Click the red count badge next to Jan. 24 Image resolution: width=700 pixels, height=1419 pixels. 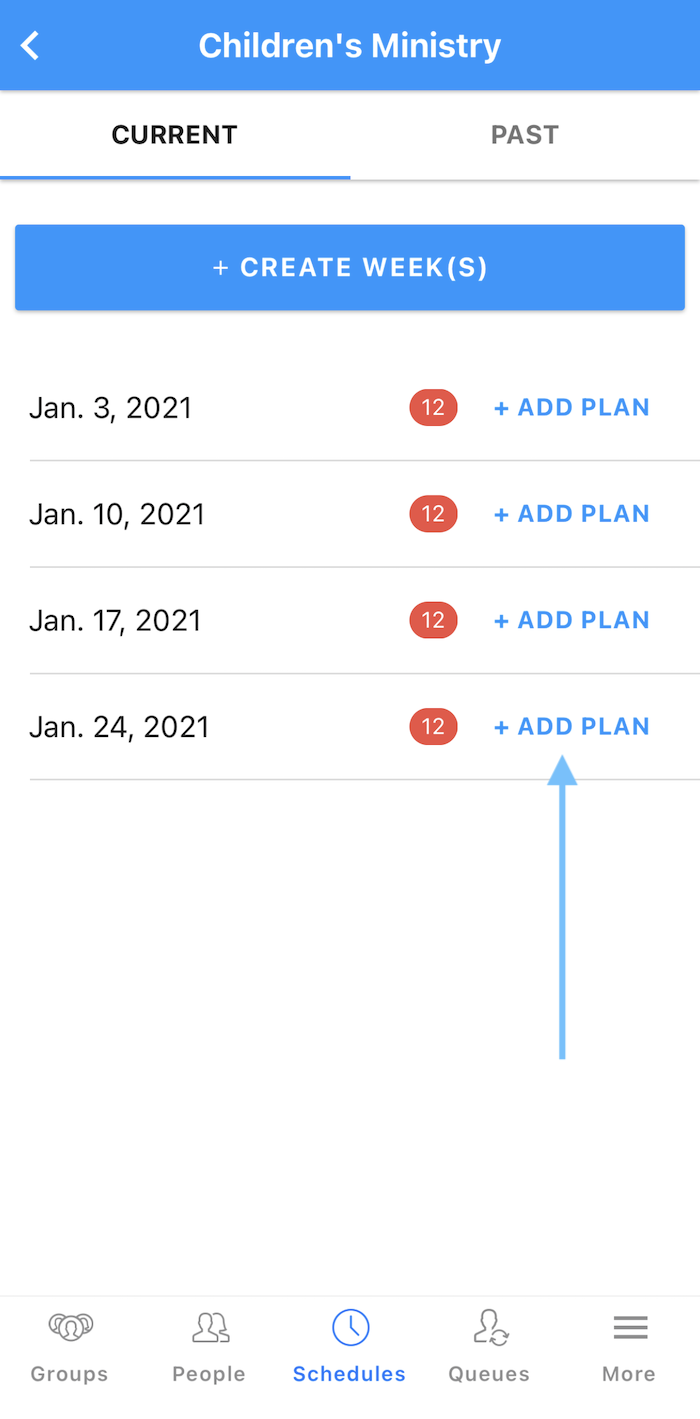[433, 726]
